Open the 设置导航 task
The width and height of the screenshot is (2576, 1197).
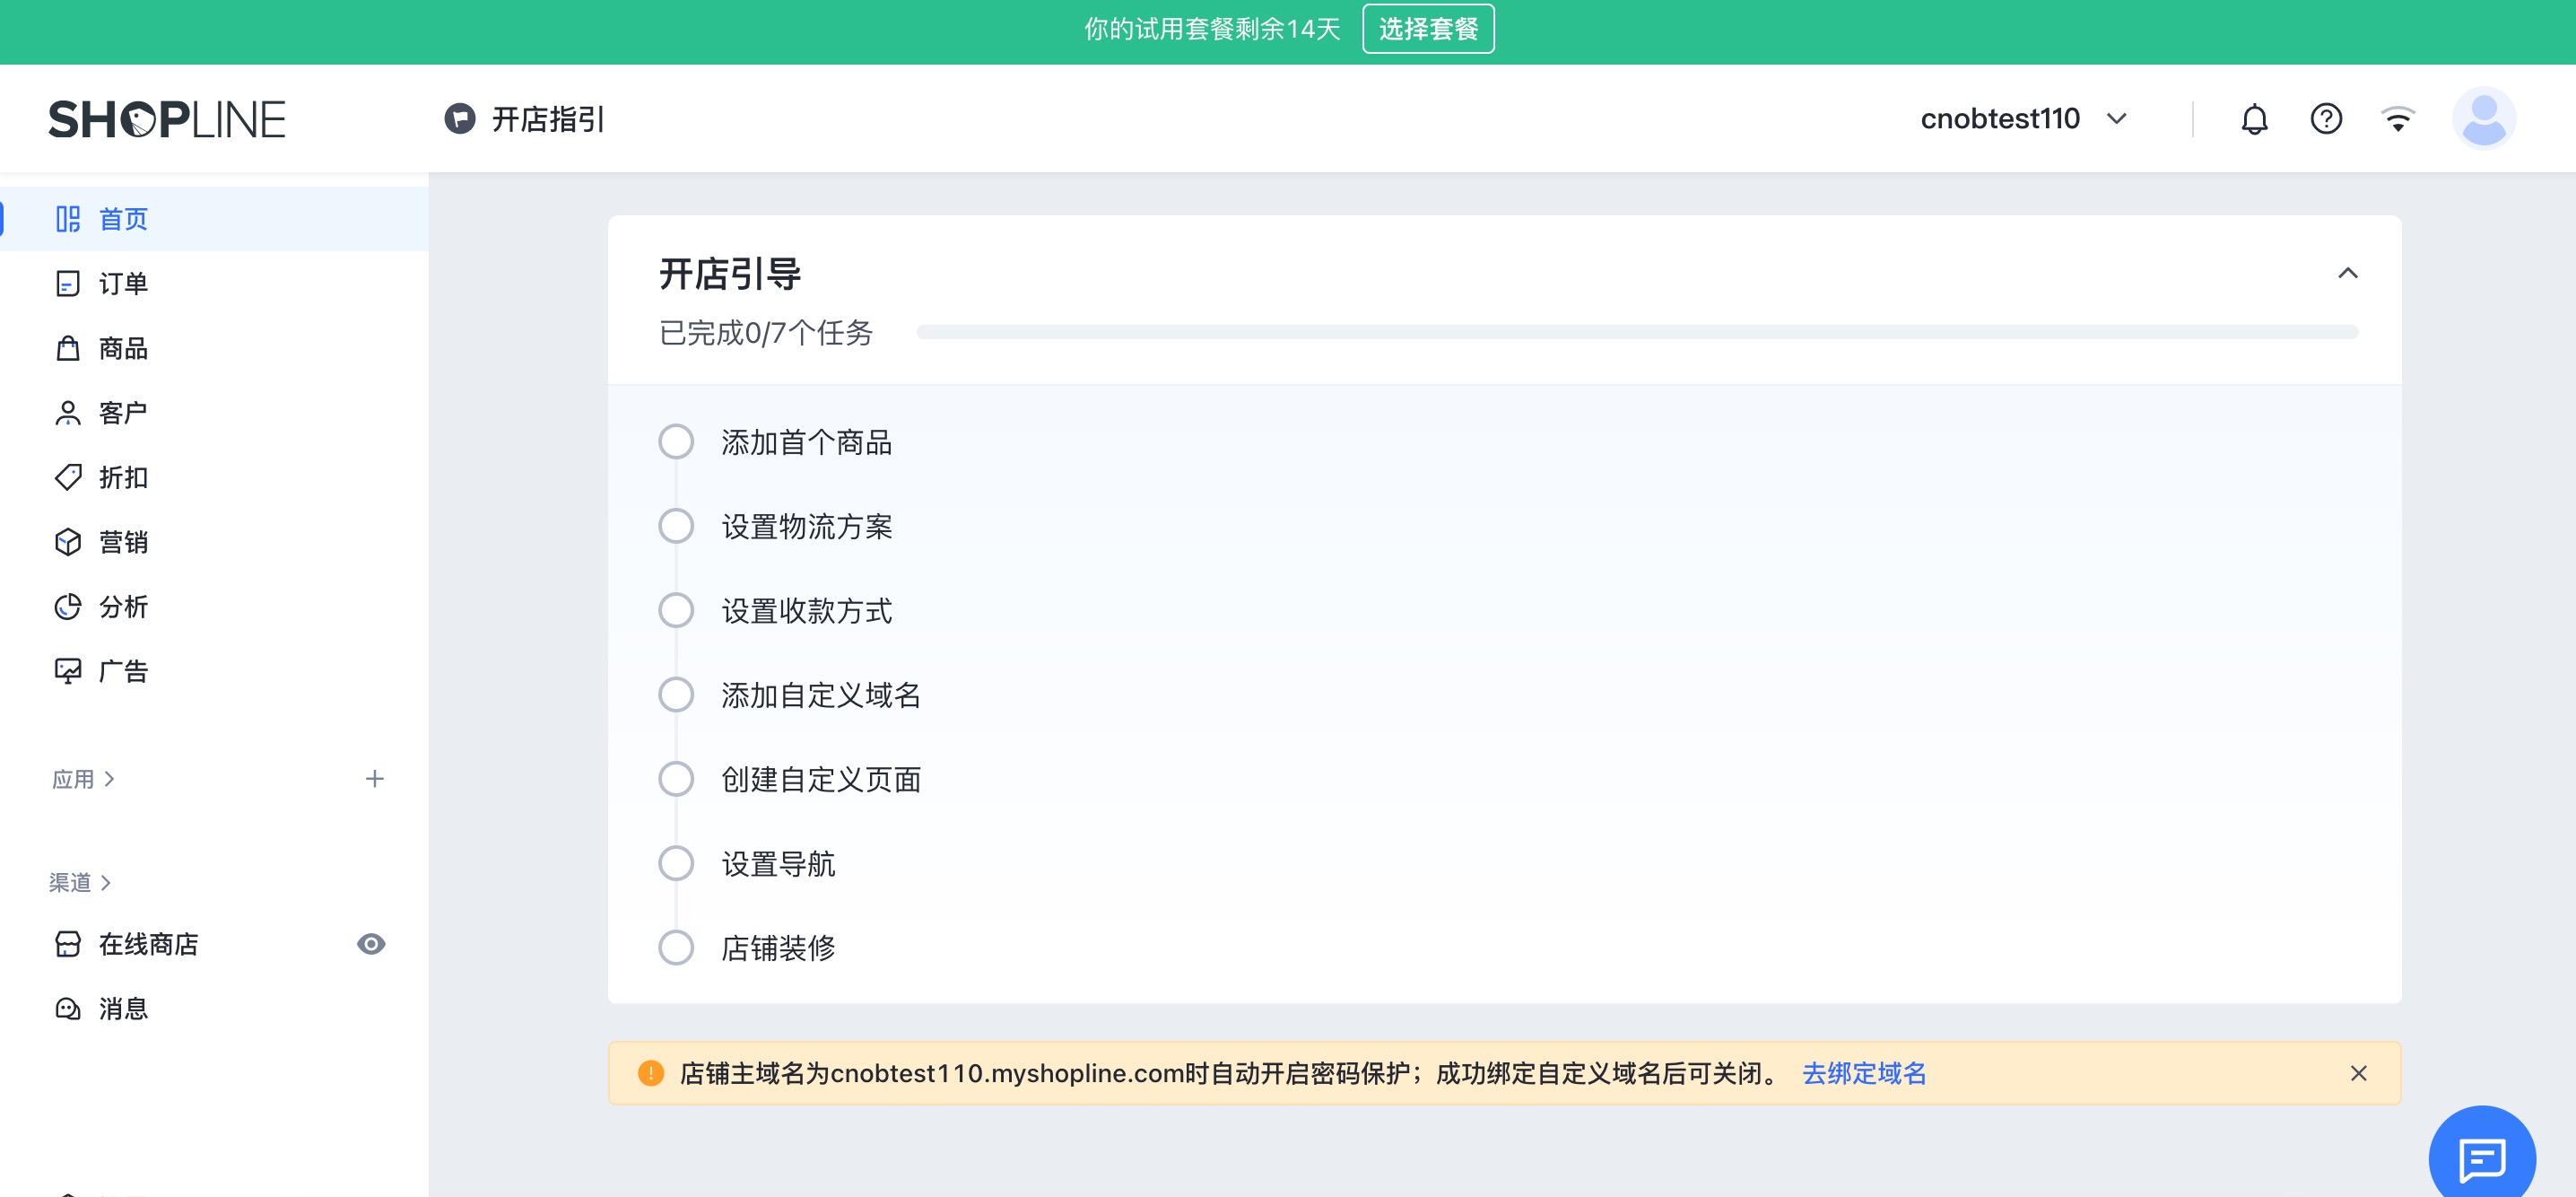[x=778, y=863]
